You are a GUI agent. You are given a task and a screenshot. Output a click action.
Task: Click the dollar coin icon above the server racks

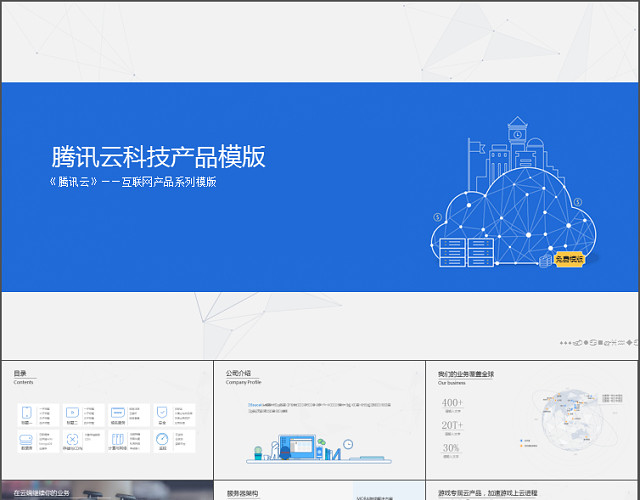pos(438,217)
